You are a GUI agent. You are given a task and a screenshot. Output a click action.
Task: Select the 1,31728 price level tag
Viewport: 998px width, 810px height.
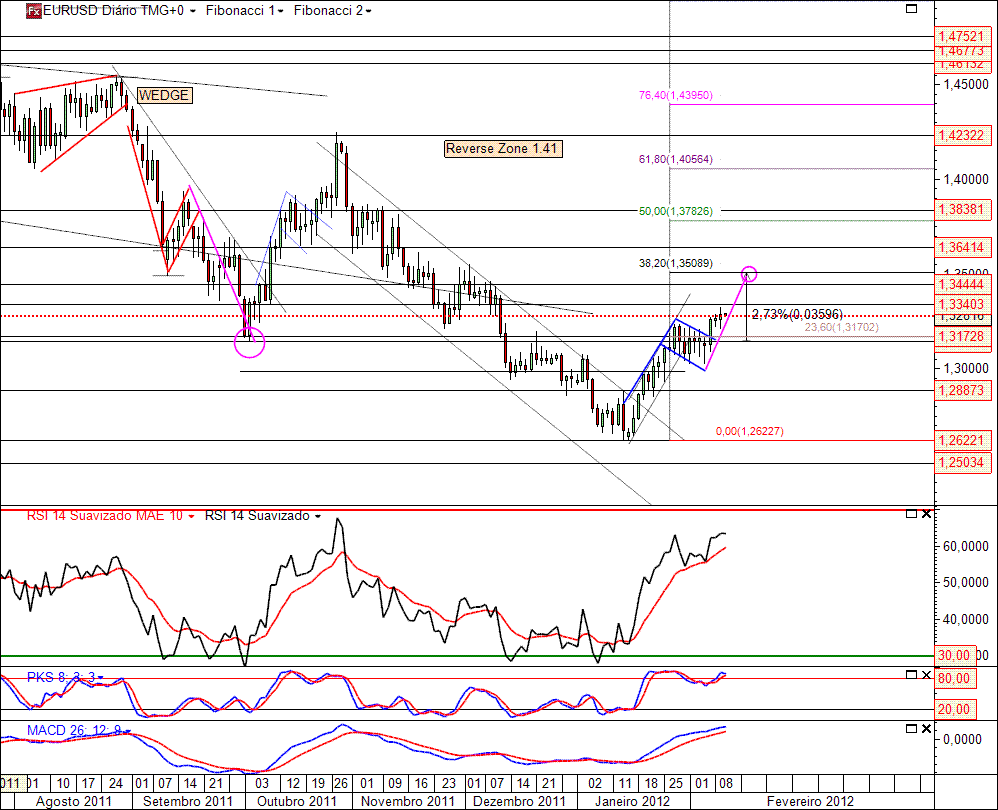tap(962, 337)
